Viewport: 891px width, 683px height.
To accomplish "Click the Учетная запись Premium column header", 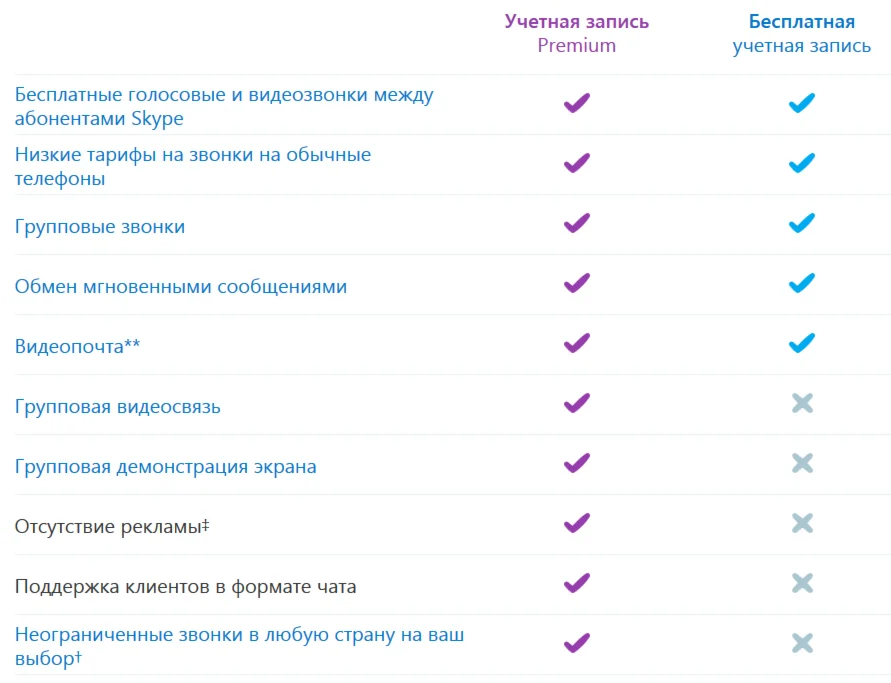I will (577, 33).
